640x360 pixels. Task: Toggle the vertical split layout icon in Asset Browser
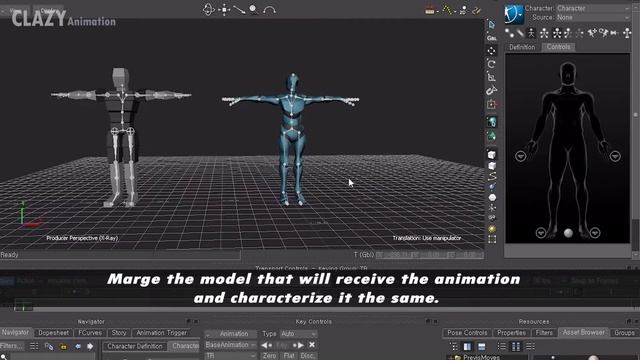(467, 347)
